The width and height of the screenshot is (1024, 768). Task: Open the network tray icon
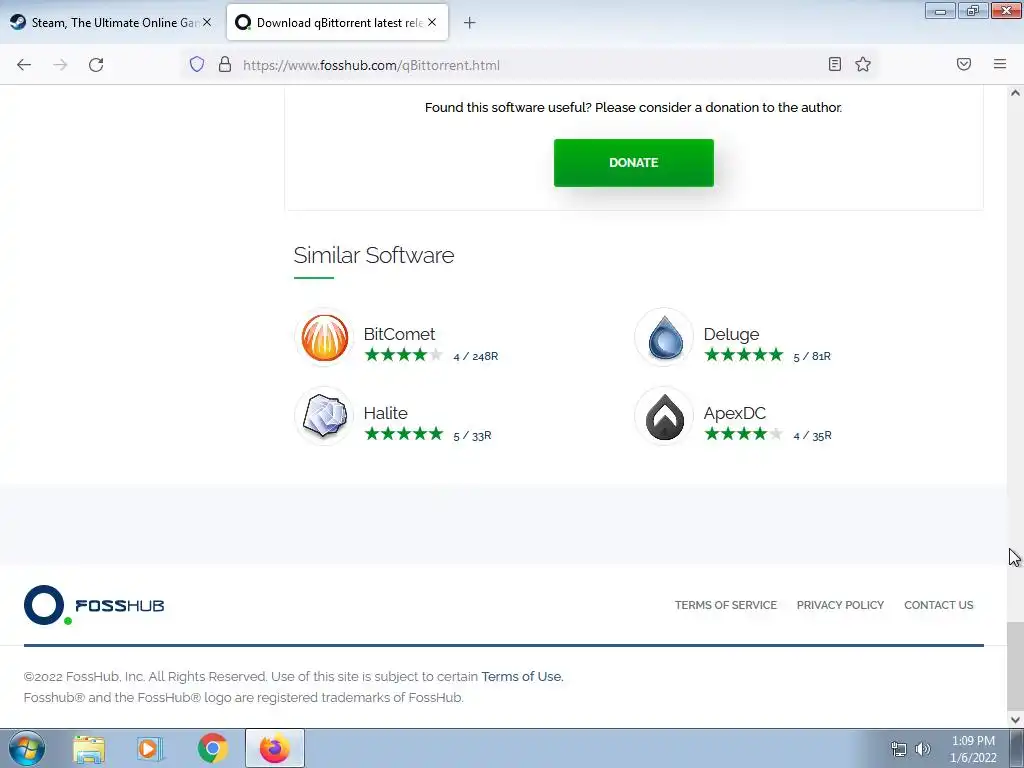tap(899, 748)
